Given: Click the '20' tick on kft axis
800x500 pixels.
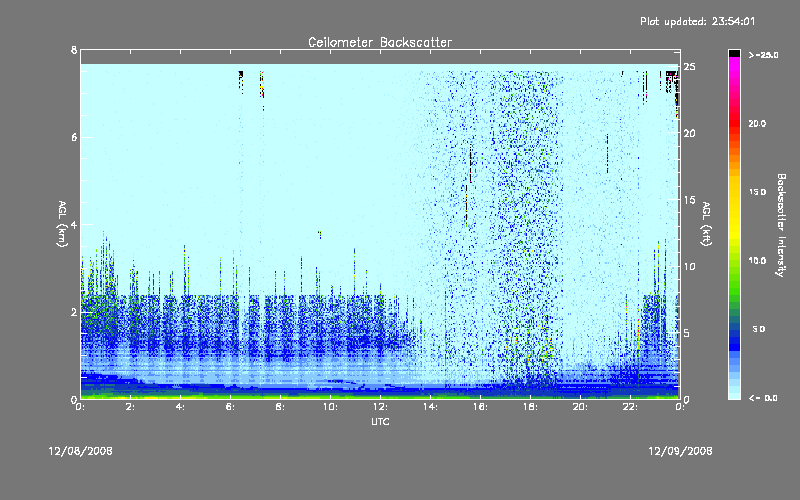Looking at the screenshot, I should (690, 133).
